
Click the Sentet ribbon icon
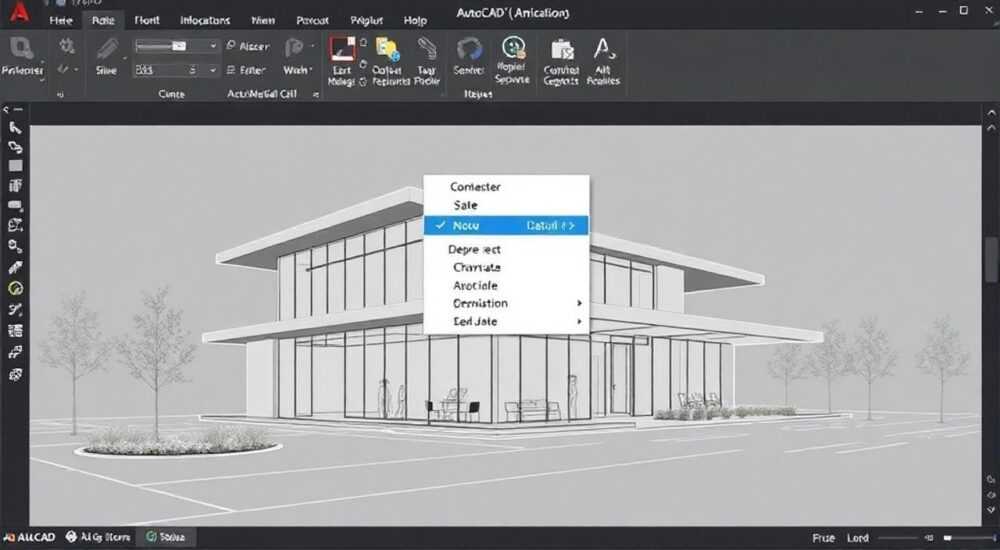469,50
